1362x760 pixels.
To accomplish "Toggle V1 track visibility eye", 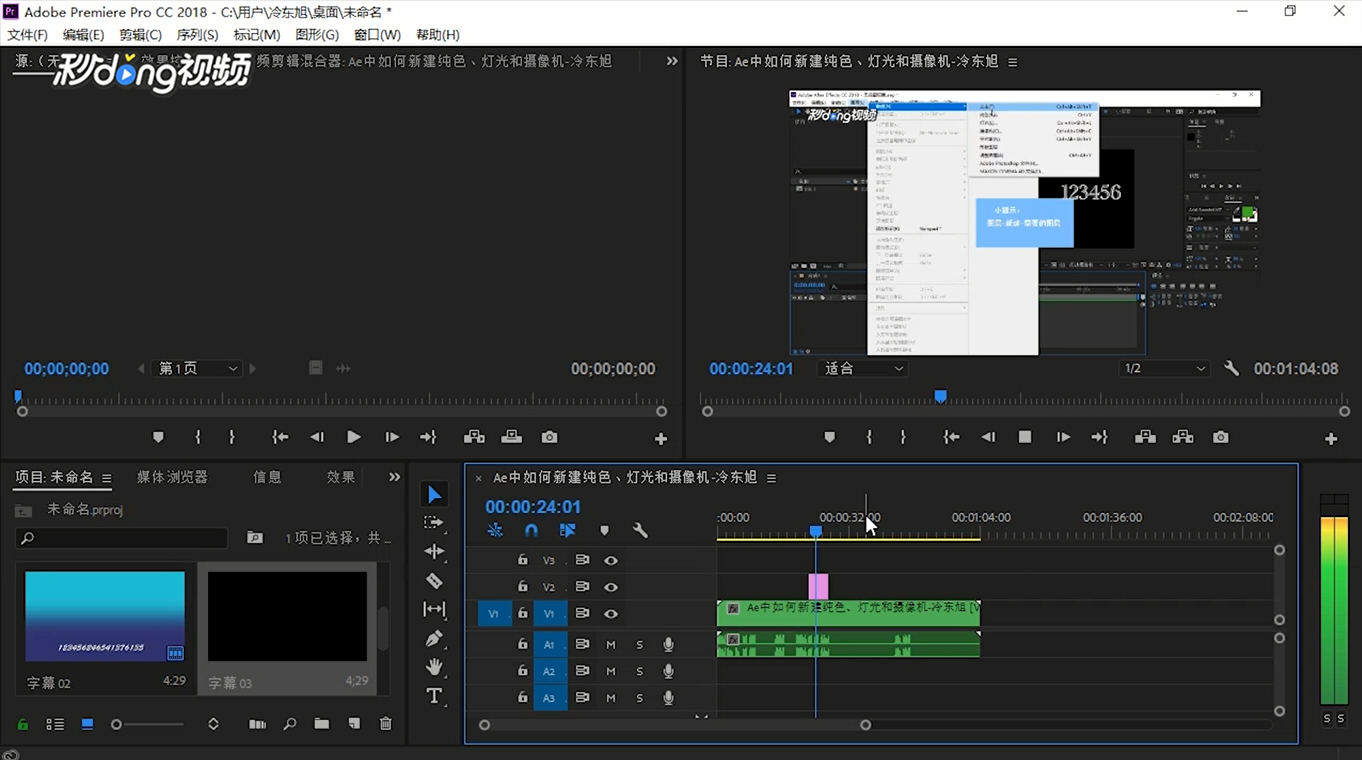I will click(x=611, y=614).
